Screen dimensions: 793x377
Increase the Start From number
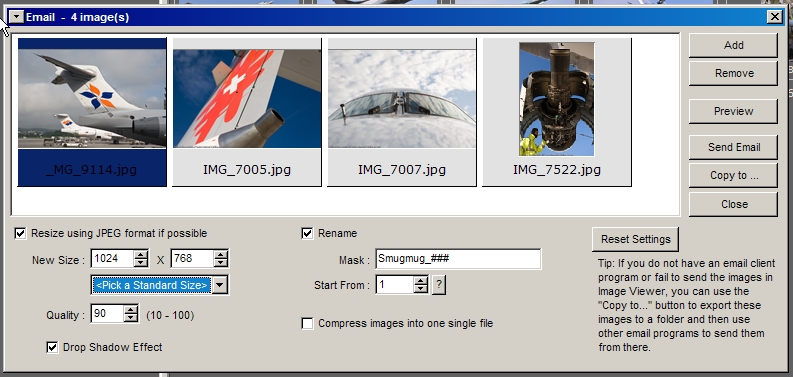pos(420,281)
